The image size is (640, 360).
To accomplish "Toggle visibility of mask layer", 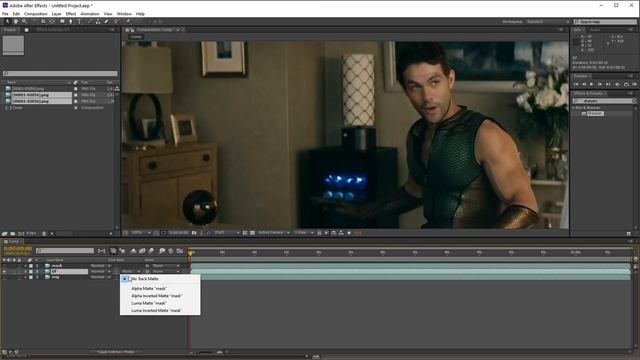I will [x=4, y=266].
